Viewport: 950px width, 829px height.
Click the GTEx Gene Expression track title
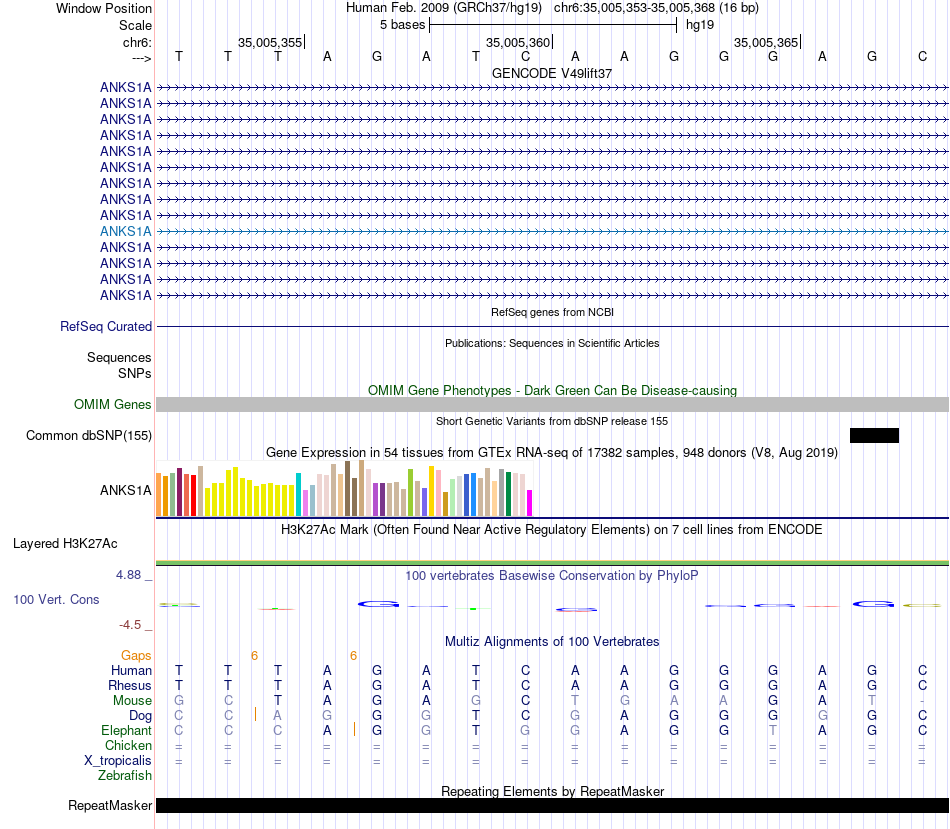[x=552, y=453]
